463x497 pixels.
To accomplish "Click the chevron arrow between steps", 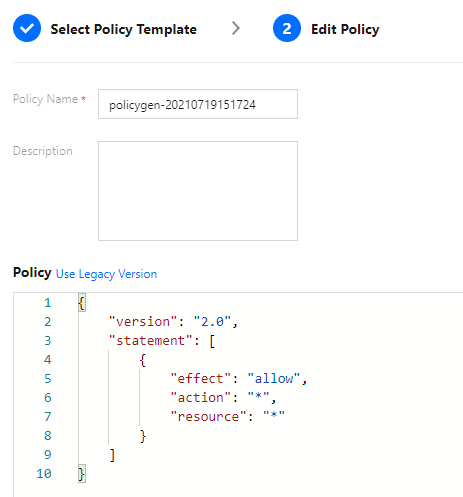I will point(236,28).
